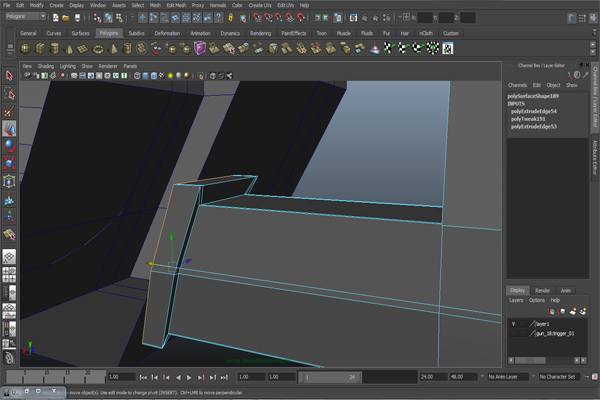Screen dimensions: 600x400
Task: Create a polygon torus from the shelf
Action: coord(98,49)
